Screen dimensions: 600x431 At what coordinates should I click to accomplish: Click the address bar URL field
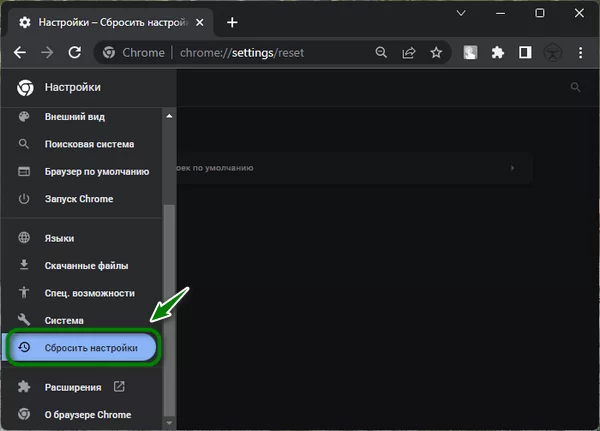pos(270,53)
